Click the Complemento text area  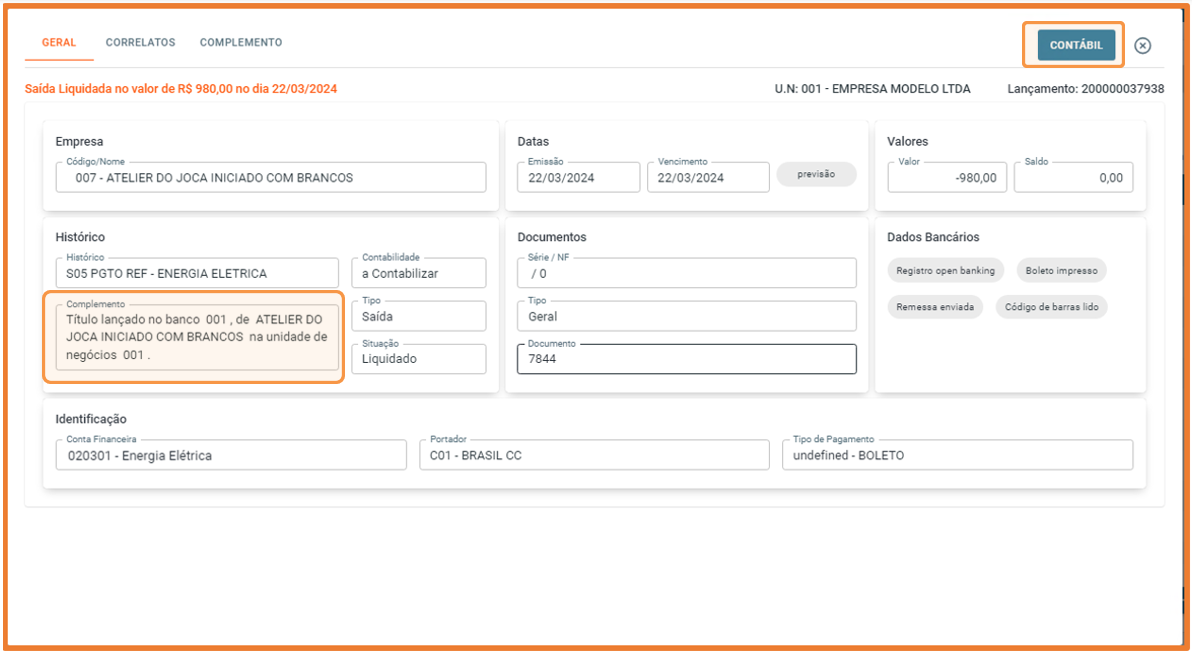[197, 337]
